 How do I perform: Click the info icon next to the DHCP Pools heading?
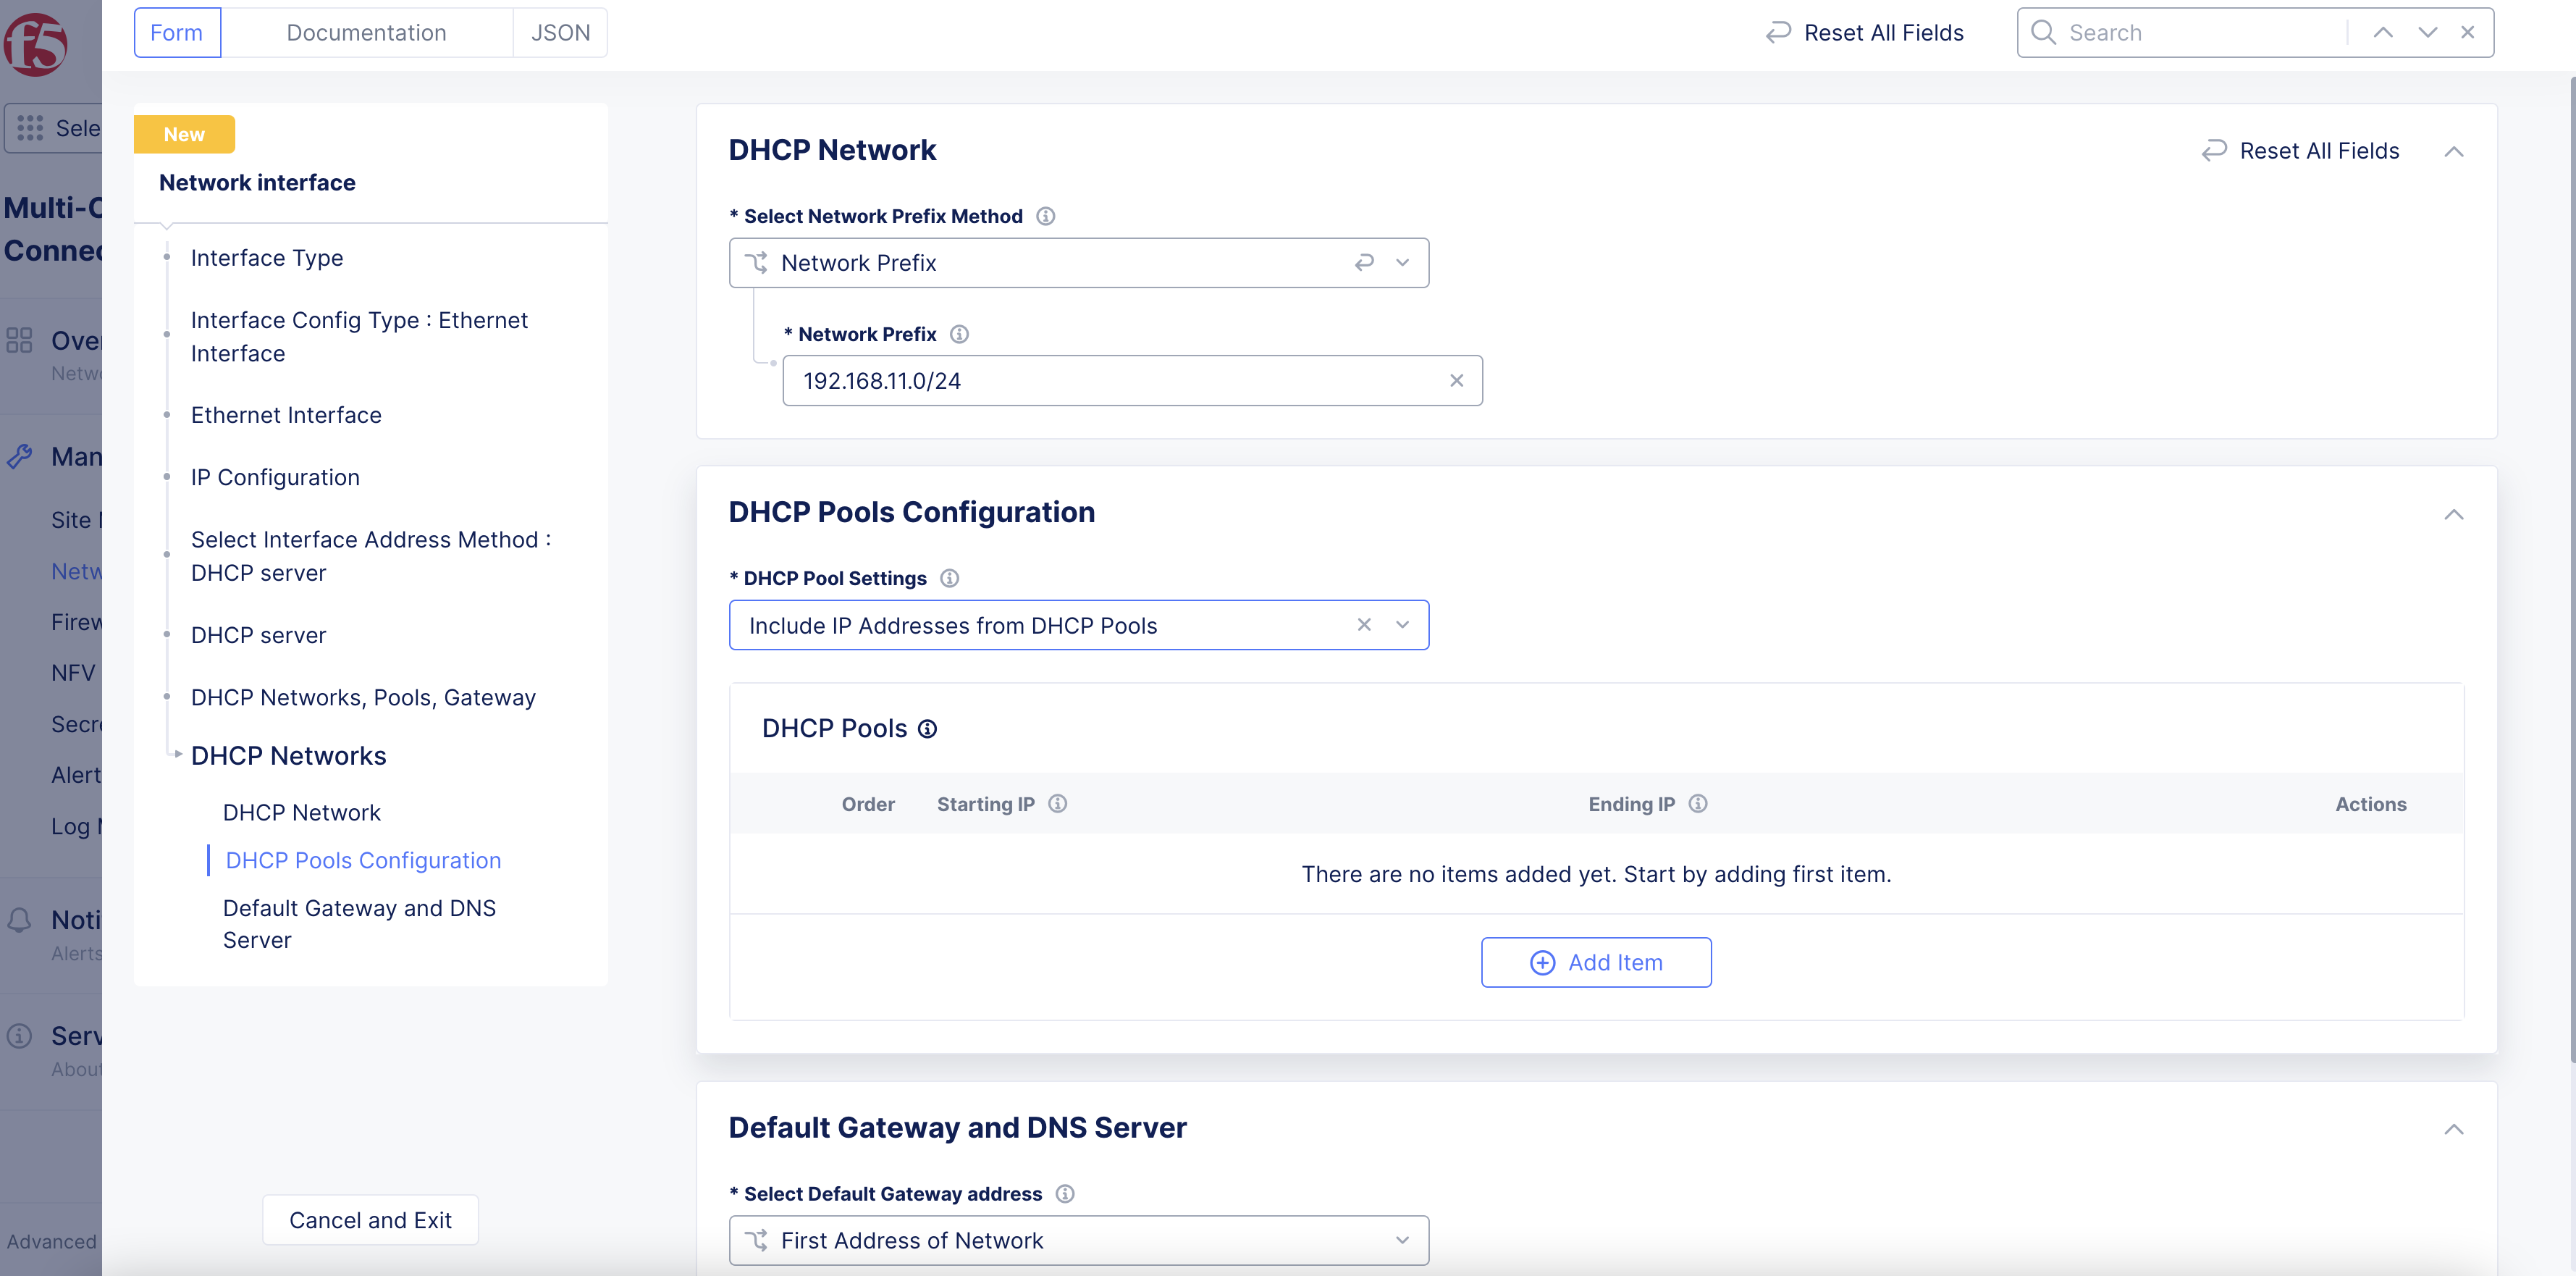coord(928,728)
